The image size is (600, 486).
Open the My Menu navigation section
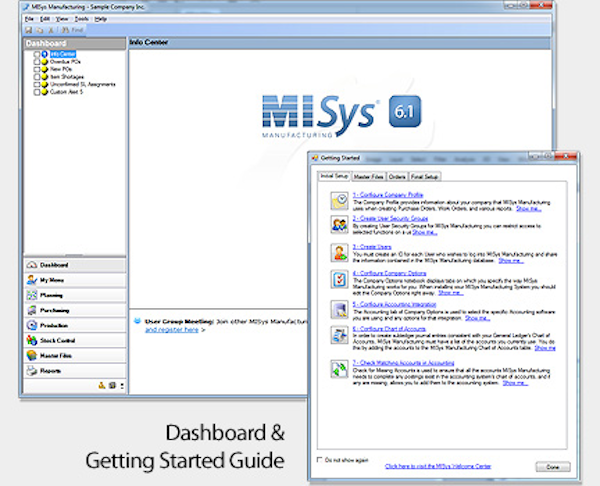pyautogui.click(x=75, y=280)
